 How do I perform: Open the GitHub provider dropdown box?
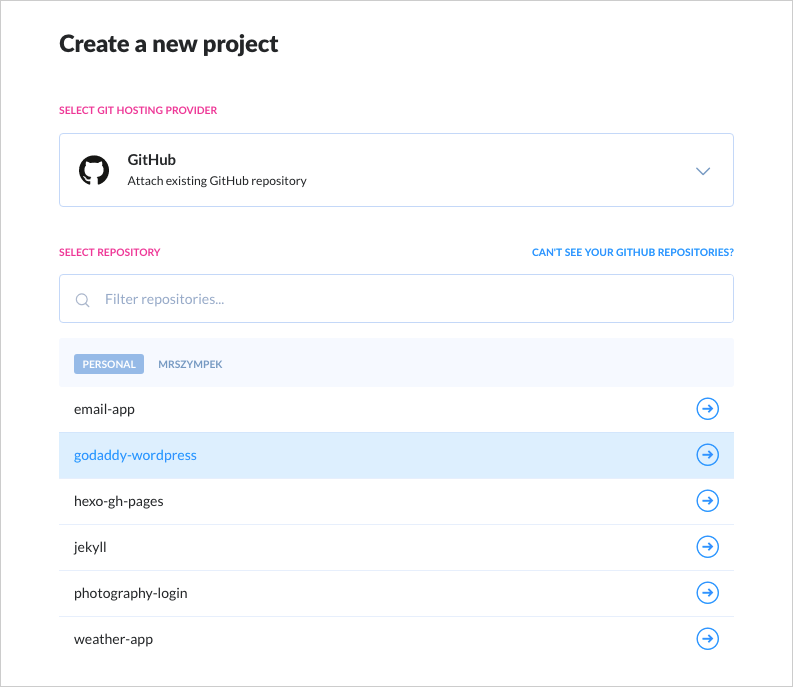(396, 170)
